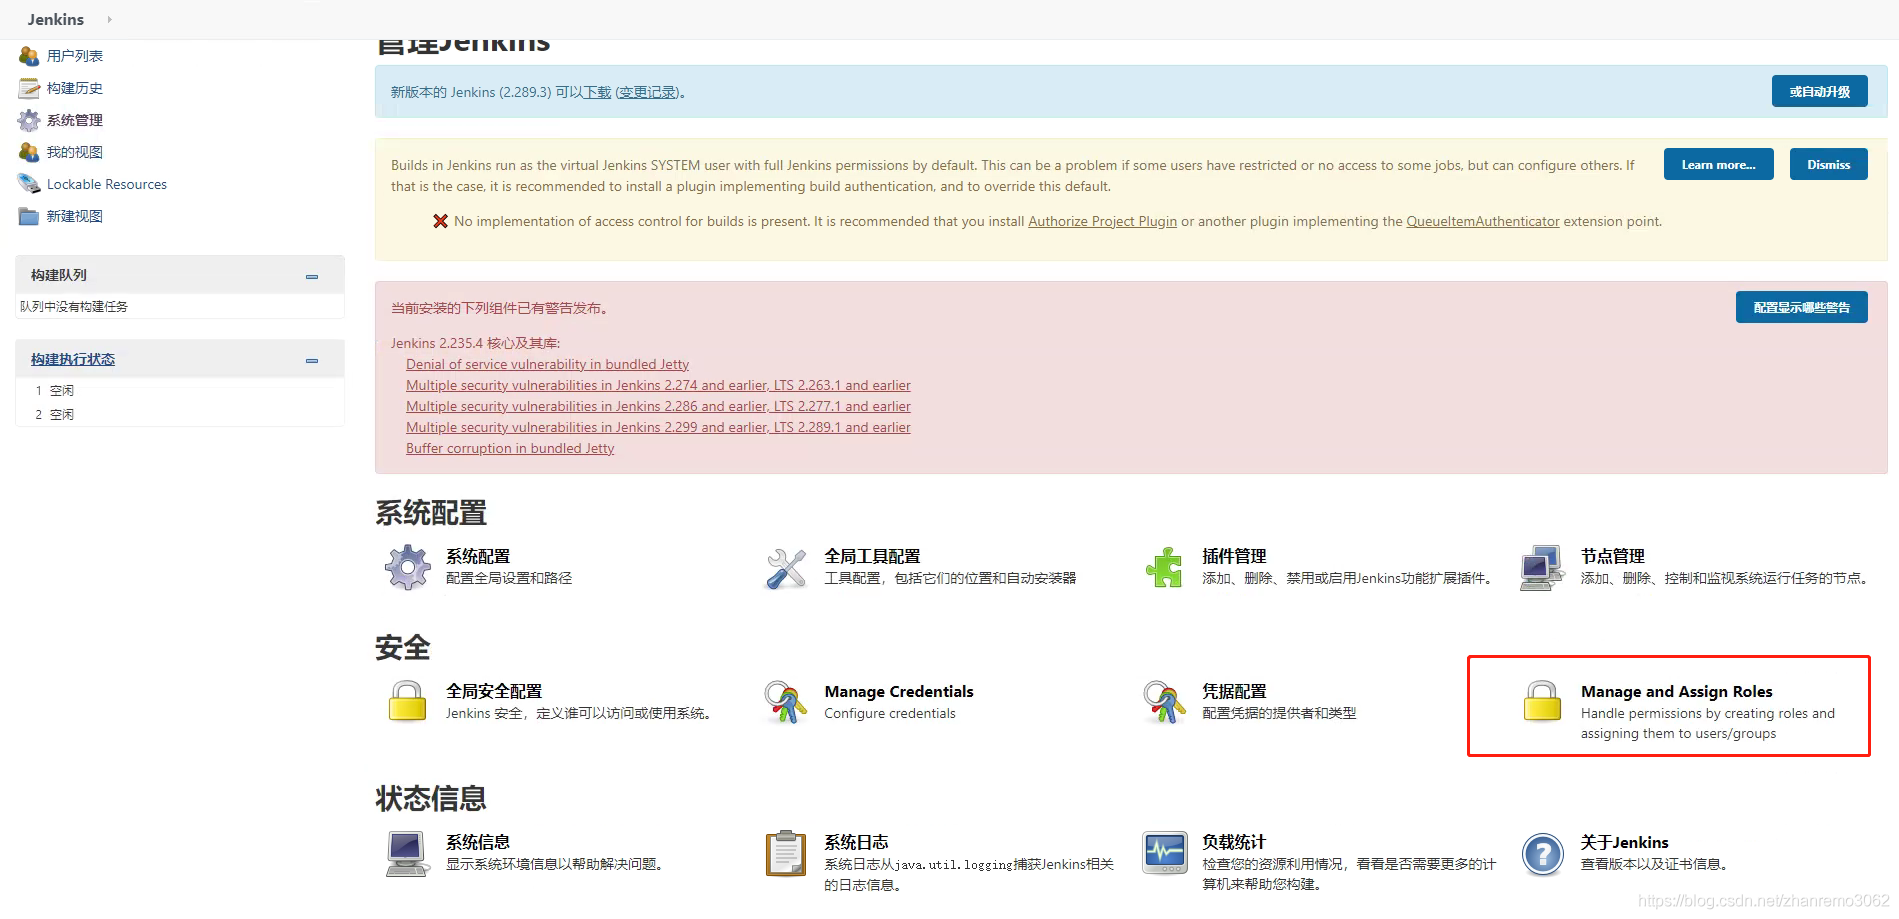The height and width of the screenshot is (919, 1899).
Task: Open 负载统计 title link
Action: point(1234,842)
